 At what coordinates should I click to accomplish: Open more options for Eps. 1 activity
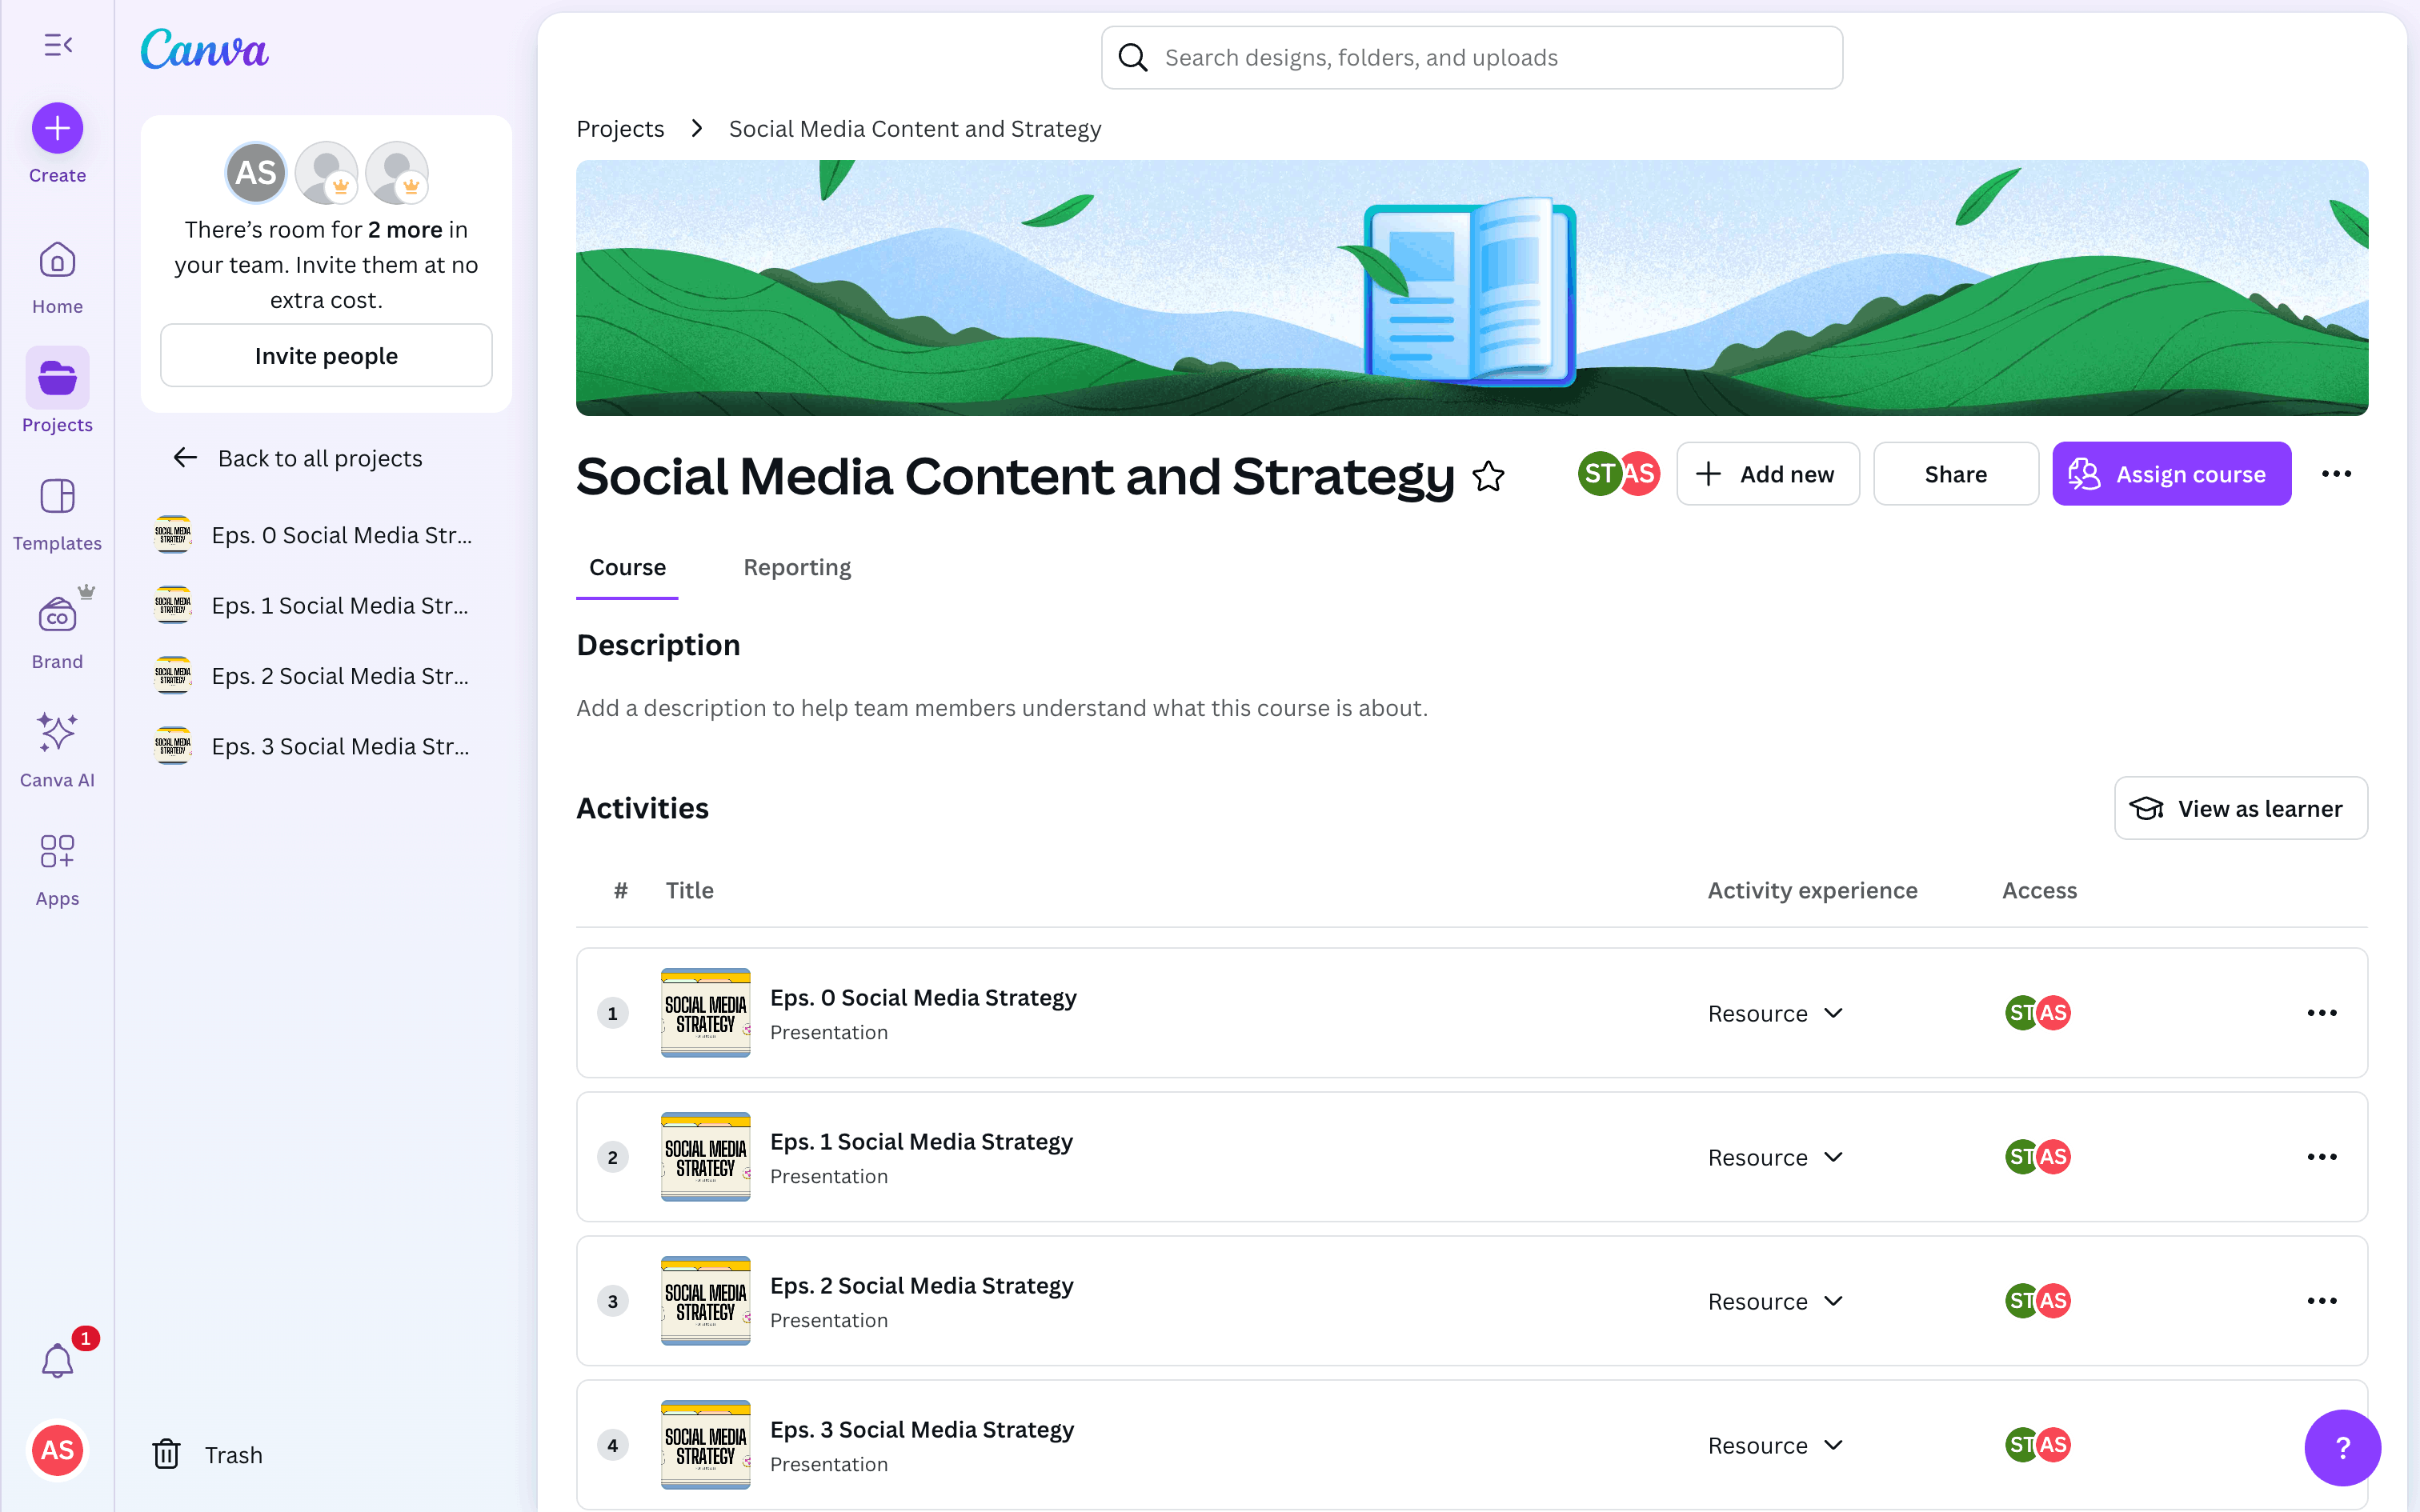pos(2321,1157)
